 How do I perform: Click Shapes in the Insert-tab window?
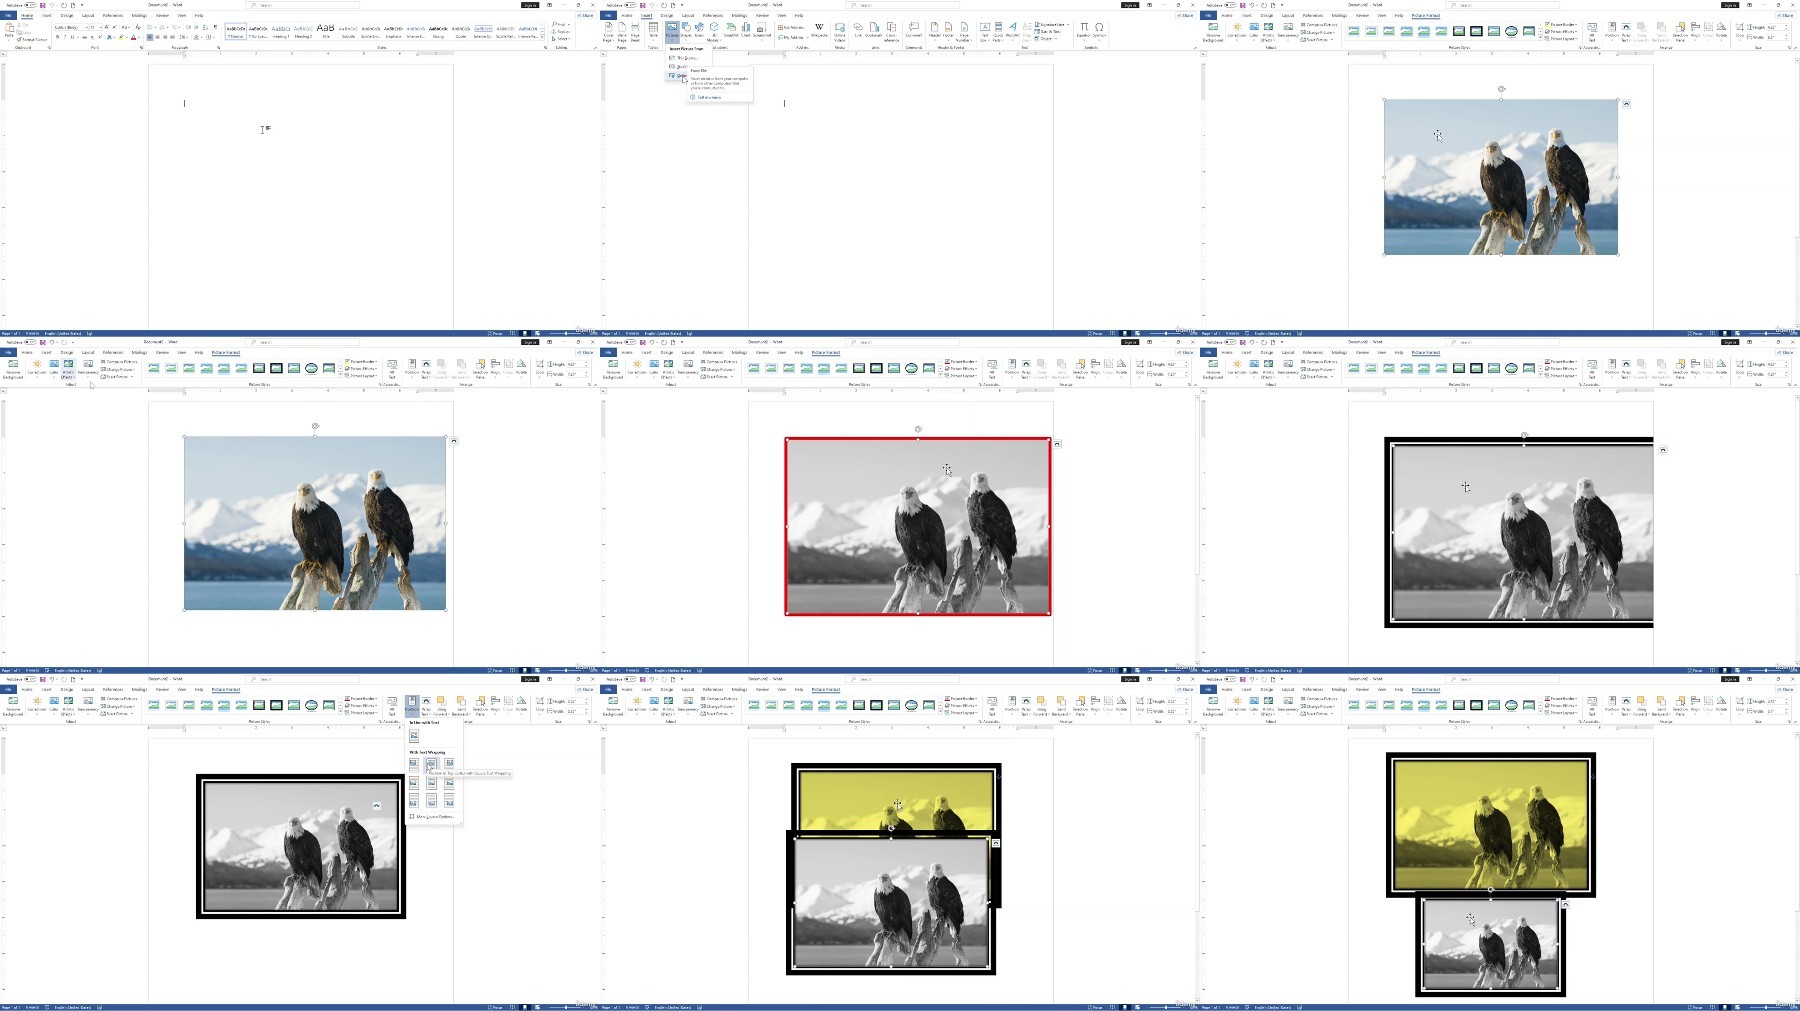click(x=686, y=30)
